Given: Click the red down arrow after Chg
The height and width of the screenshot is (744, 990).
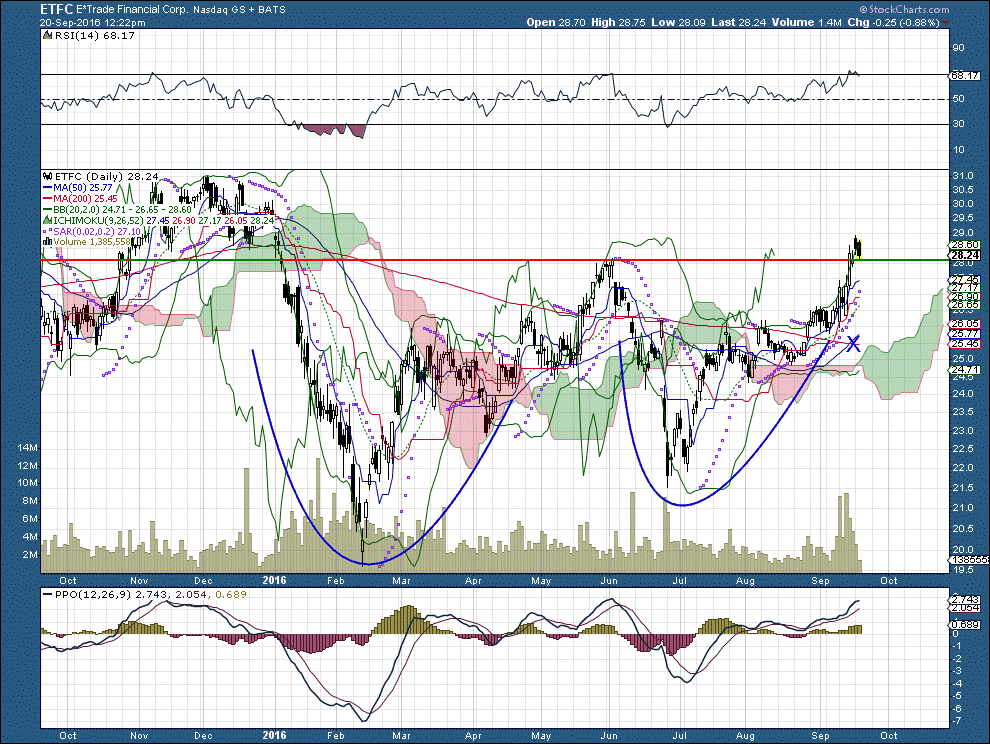Looking at the screenshot, I should tap(945, 23).
